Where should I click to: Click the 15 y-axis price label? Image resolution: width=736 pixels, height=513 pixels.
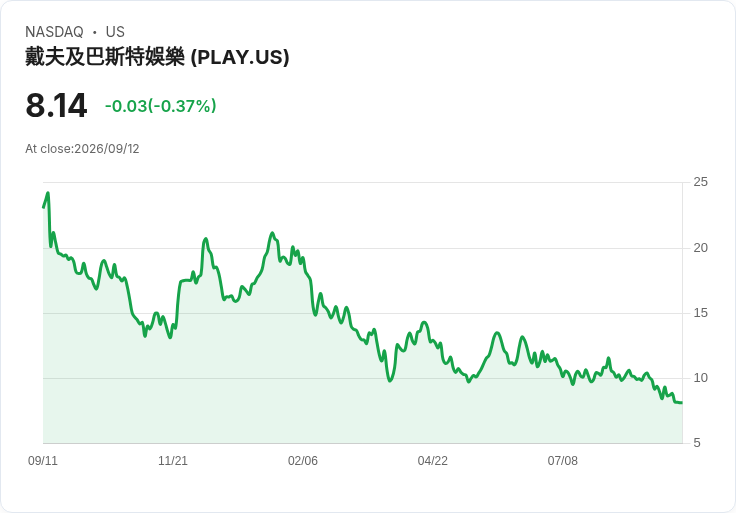click(700, 313)
